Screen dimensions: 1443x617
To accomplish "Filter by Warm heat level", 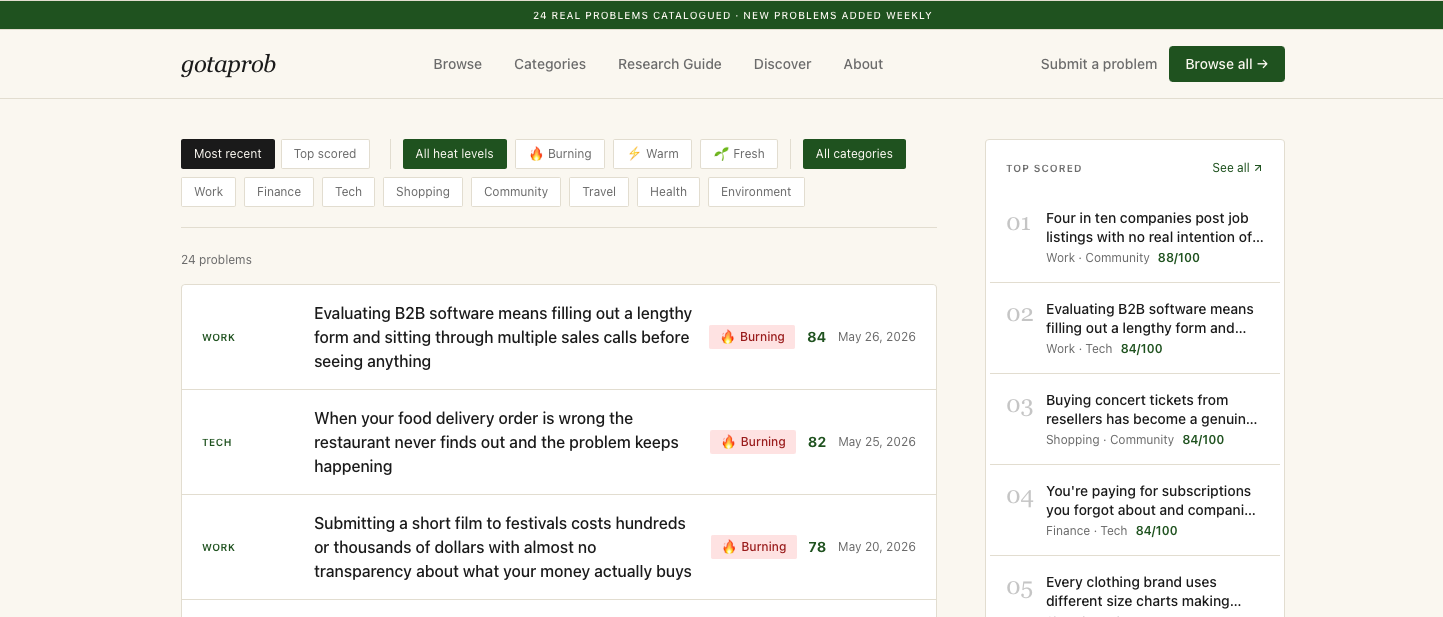I will [652, 154].
